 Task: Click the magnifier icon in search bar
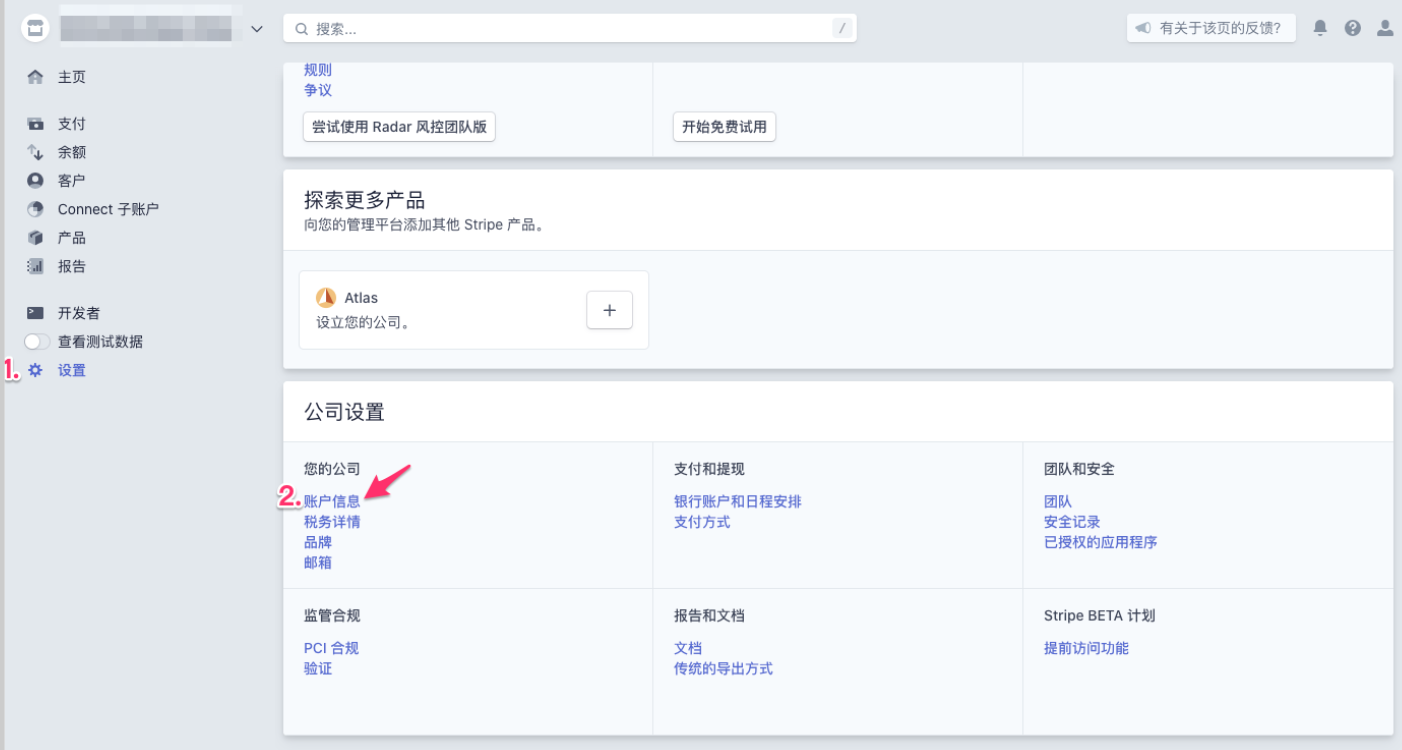[x=301, y=29]
